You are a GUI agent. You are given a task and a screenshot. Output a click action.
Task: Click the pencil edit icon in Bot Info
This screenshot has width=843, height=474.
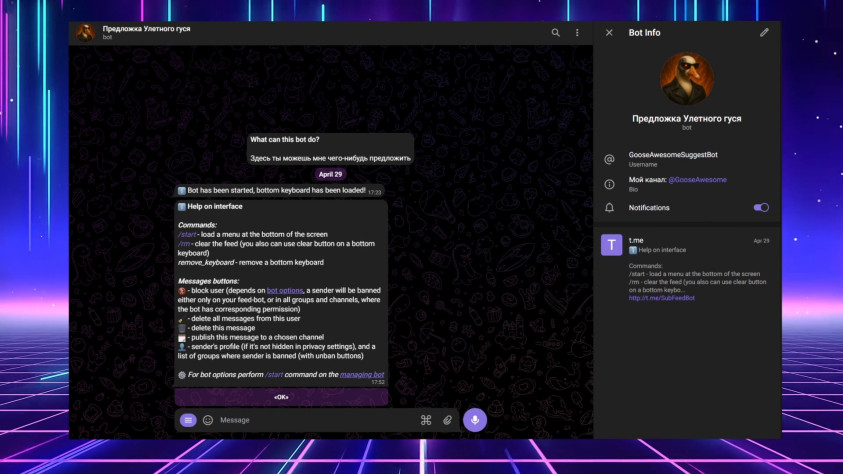click(x=764, y=33)
